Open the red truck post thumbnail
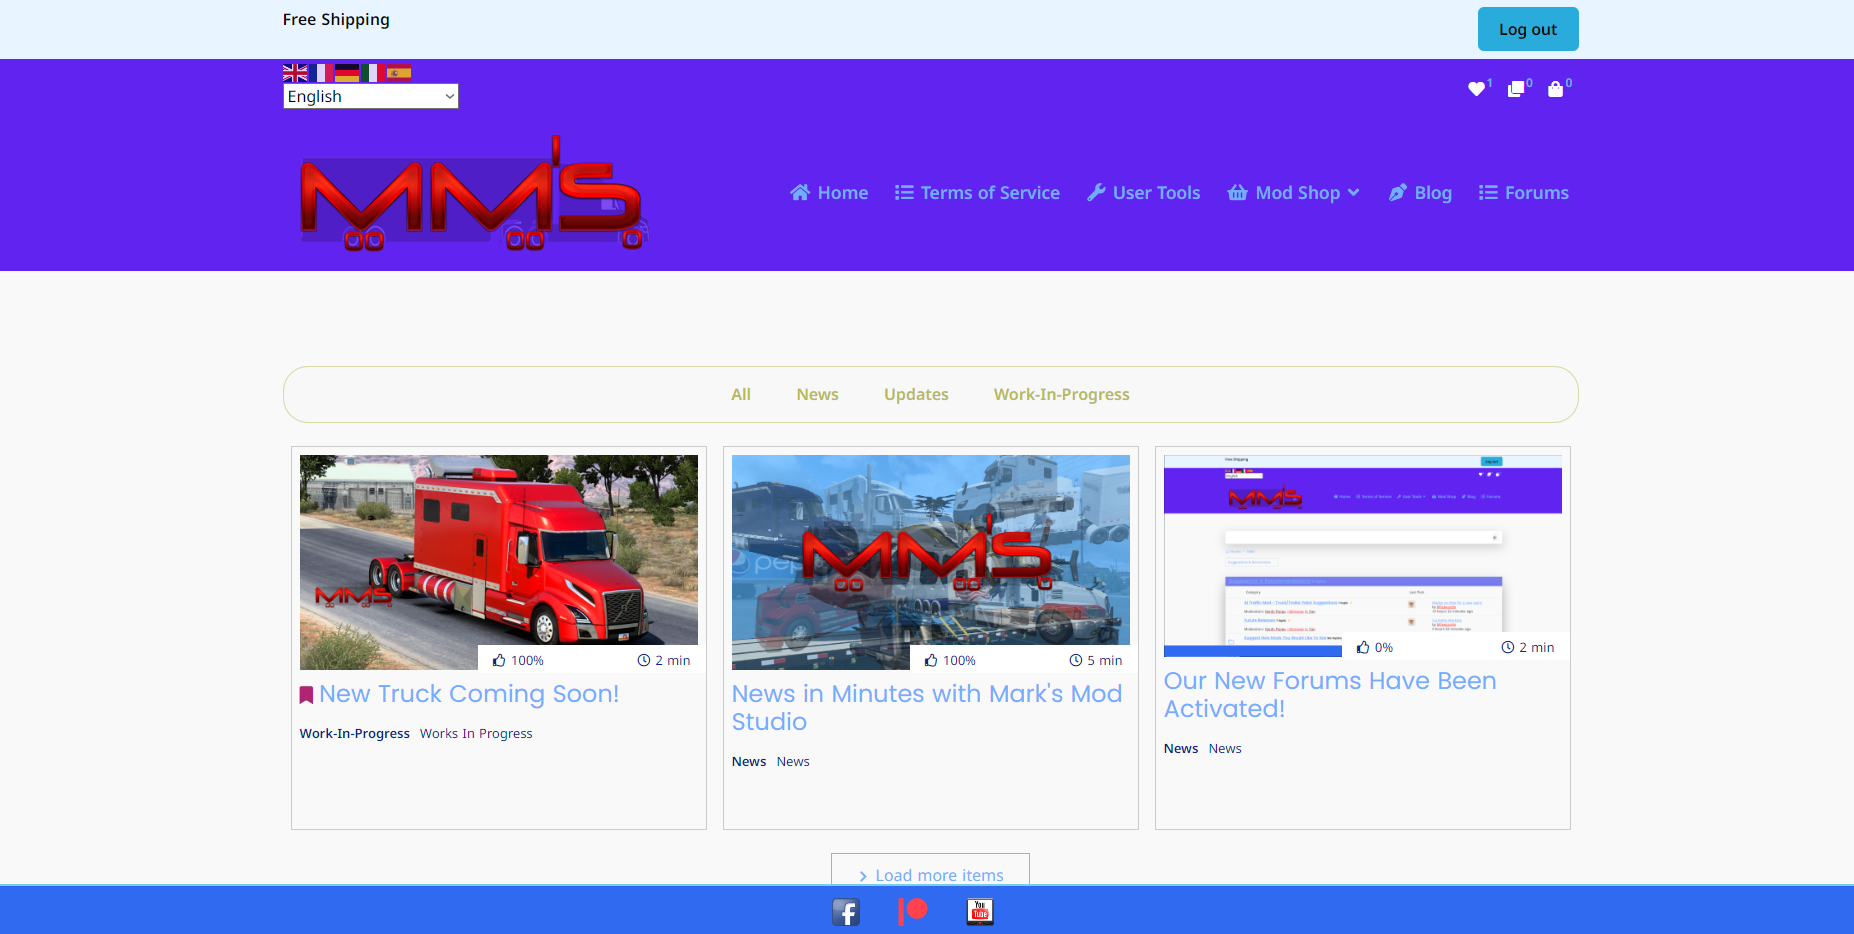The height and width of the screenshot is (934, 1854). coord(498,561)
